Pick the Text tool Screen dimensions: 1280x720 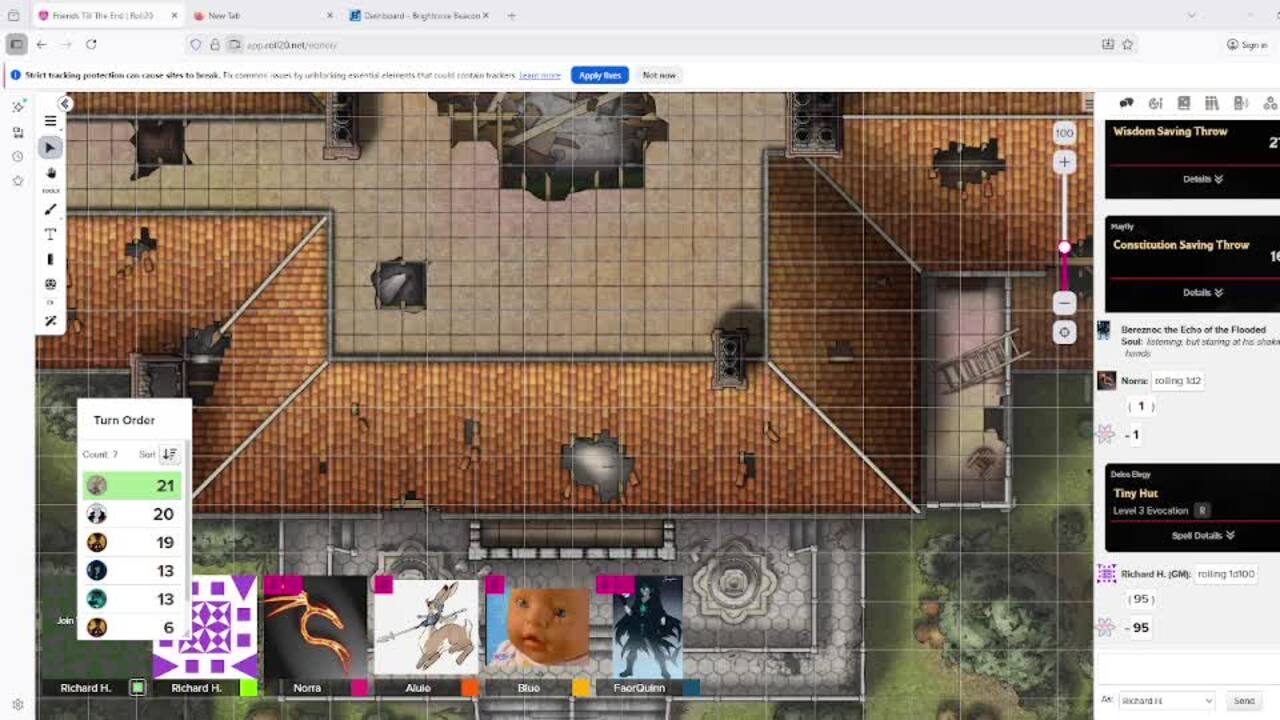point(50,234)
